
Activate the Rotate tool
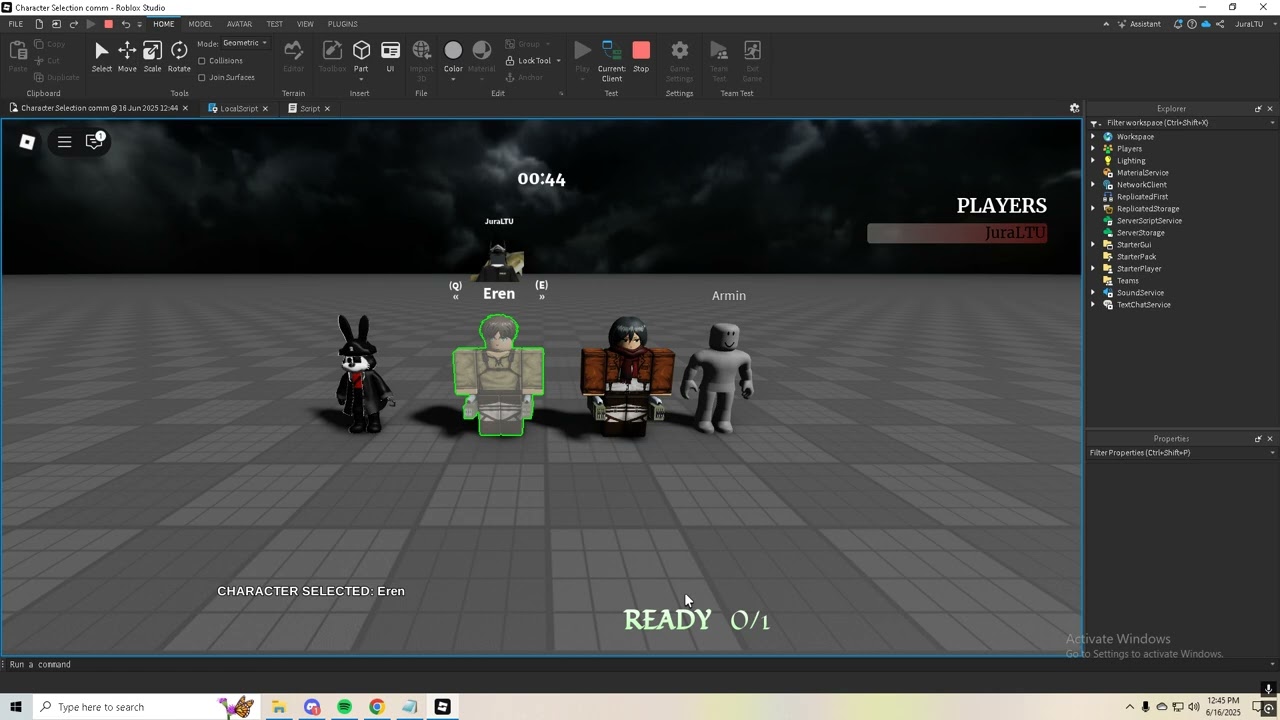tap(179, 51)
